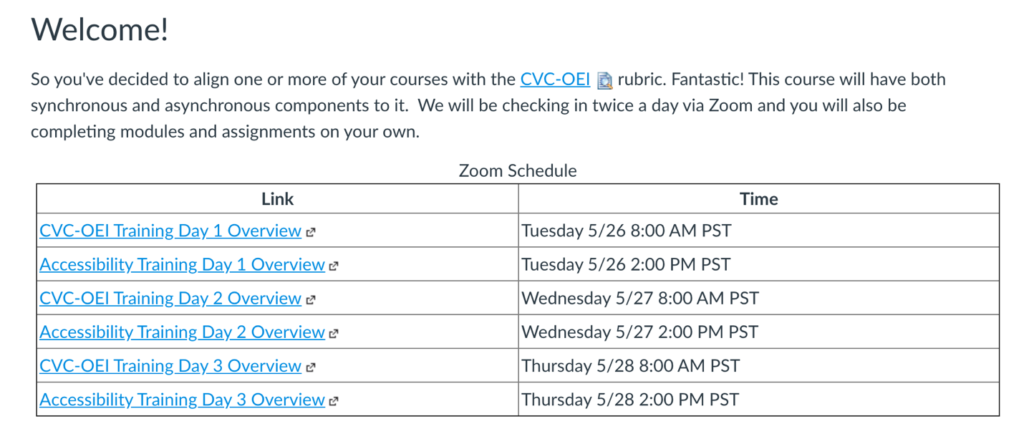Open Accessibility Training Day 3 Overview link
This screenshot has height=434, width=1024.
[182, 400]
